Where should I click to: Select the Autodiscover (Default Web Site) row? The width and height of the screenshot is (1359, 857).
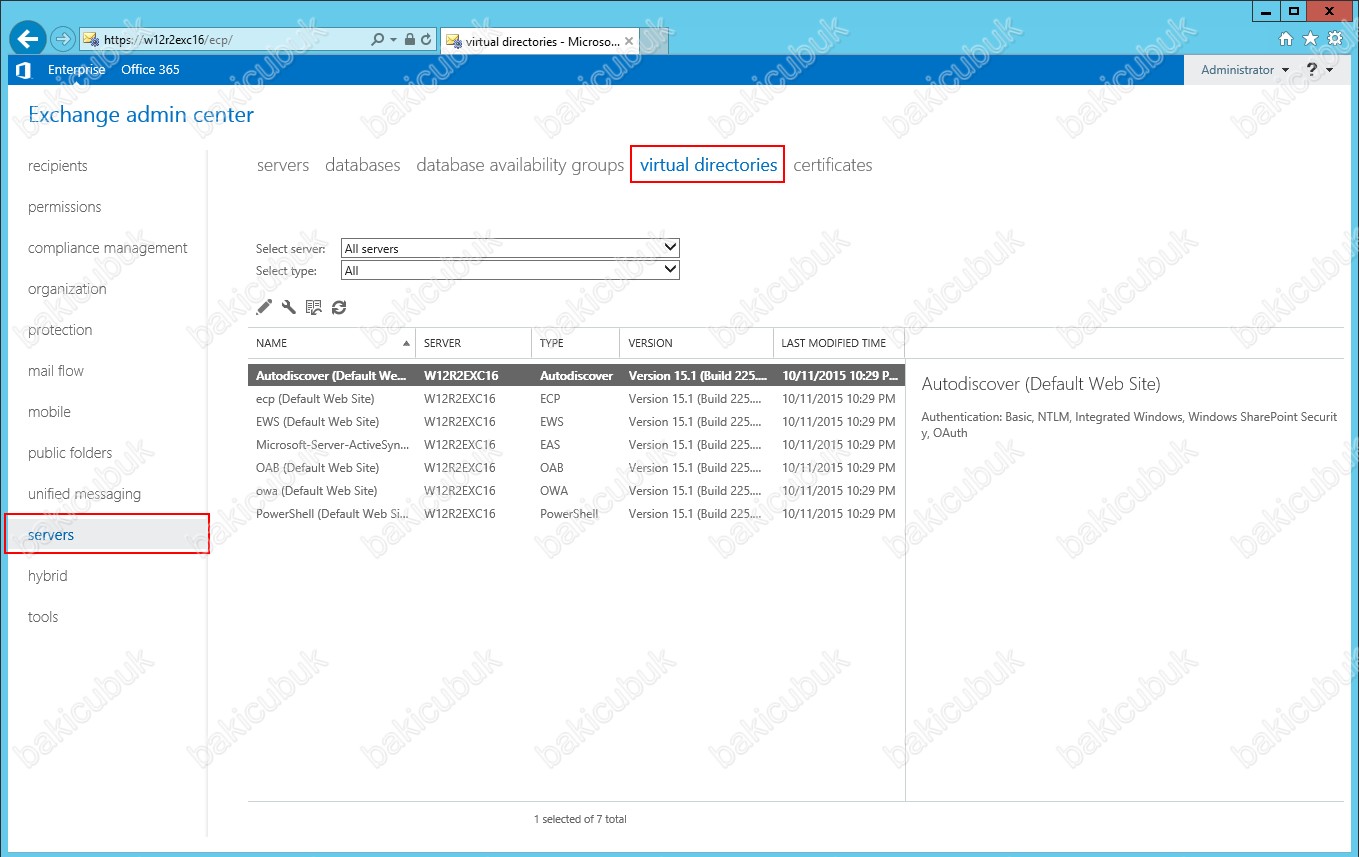coord(576,376)
